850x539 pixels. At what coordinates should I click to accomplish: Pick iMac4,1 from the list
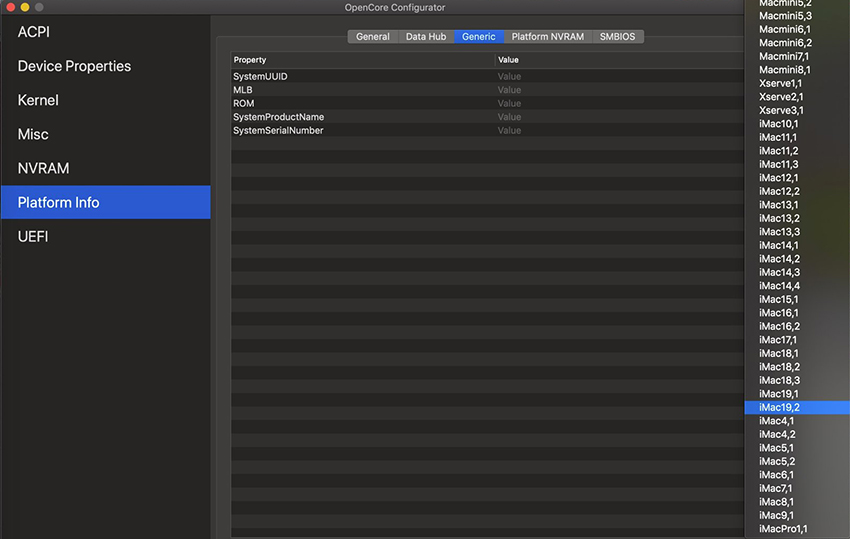797,421
